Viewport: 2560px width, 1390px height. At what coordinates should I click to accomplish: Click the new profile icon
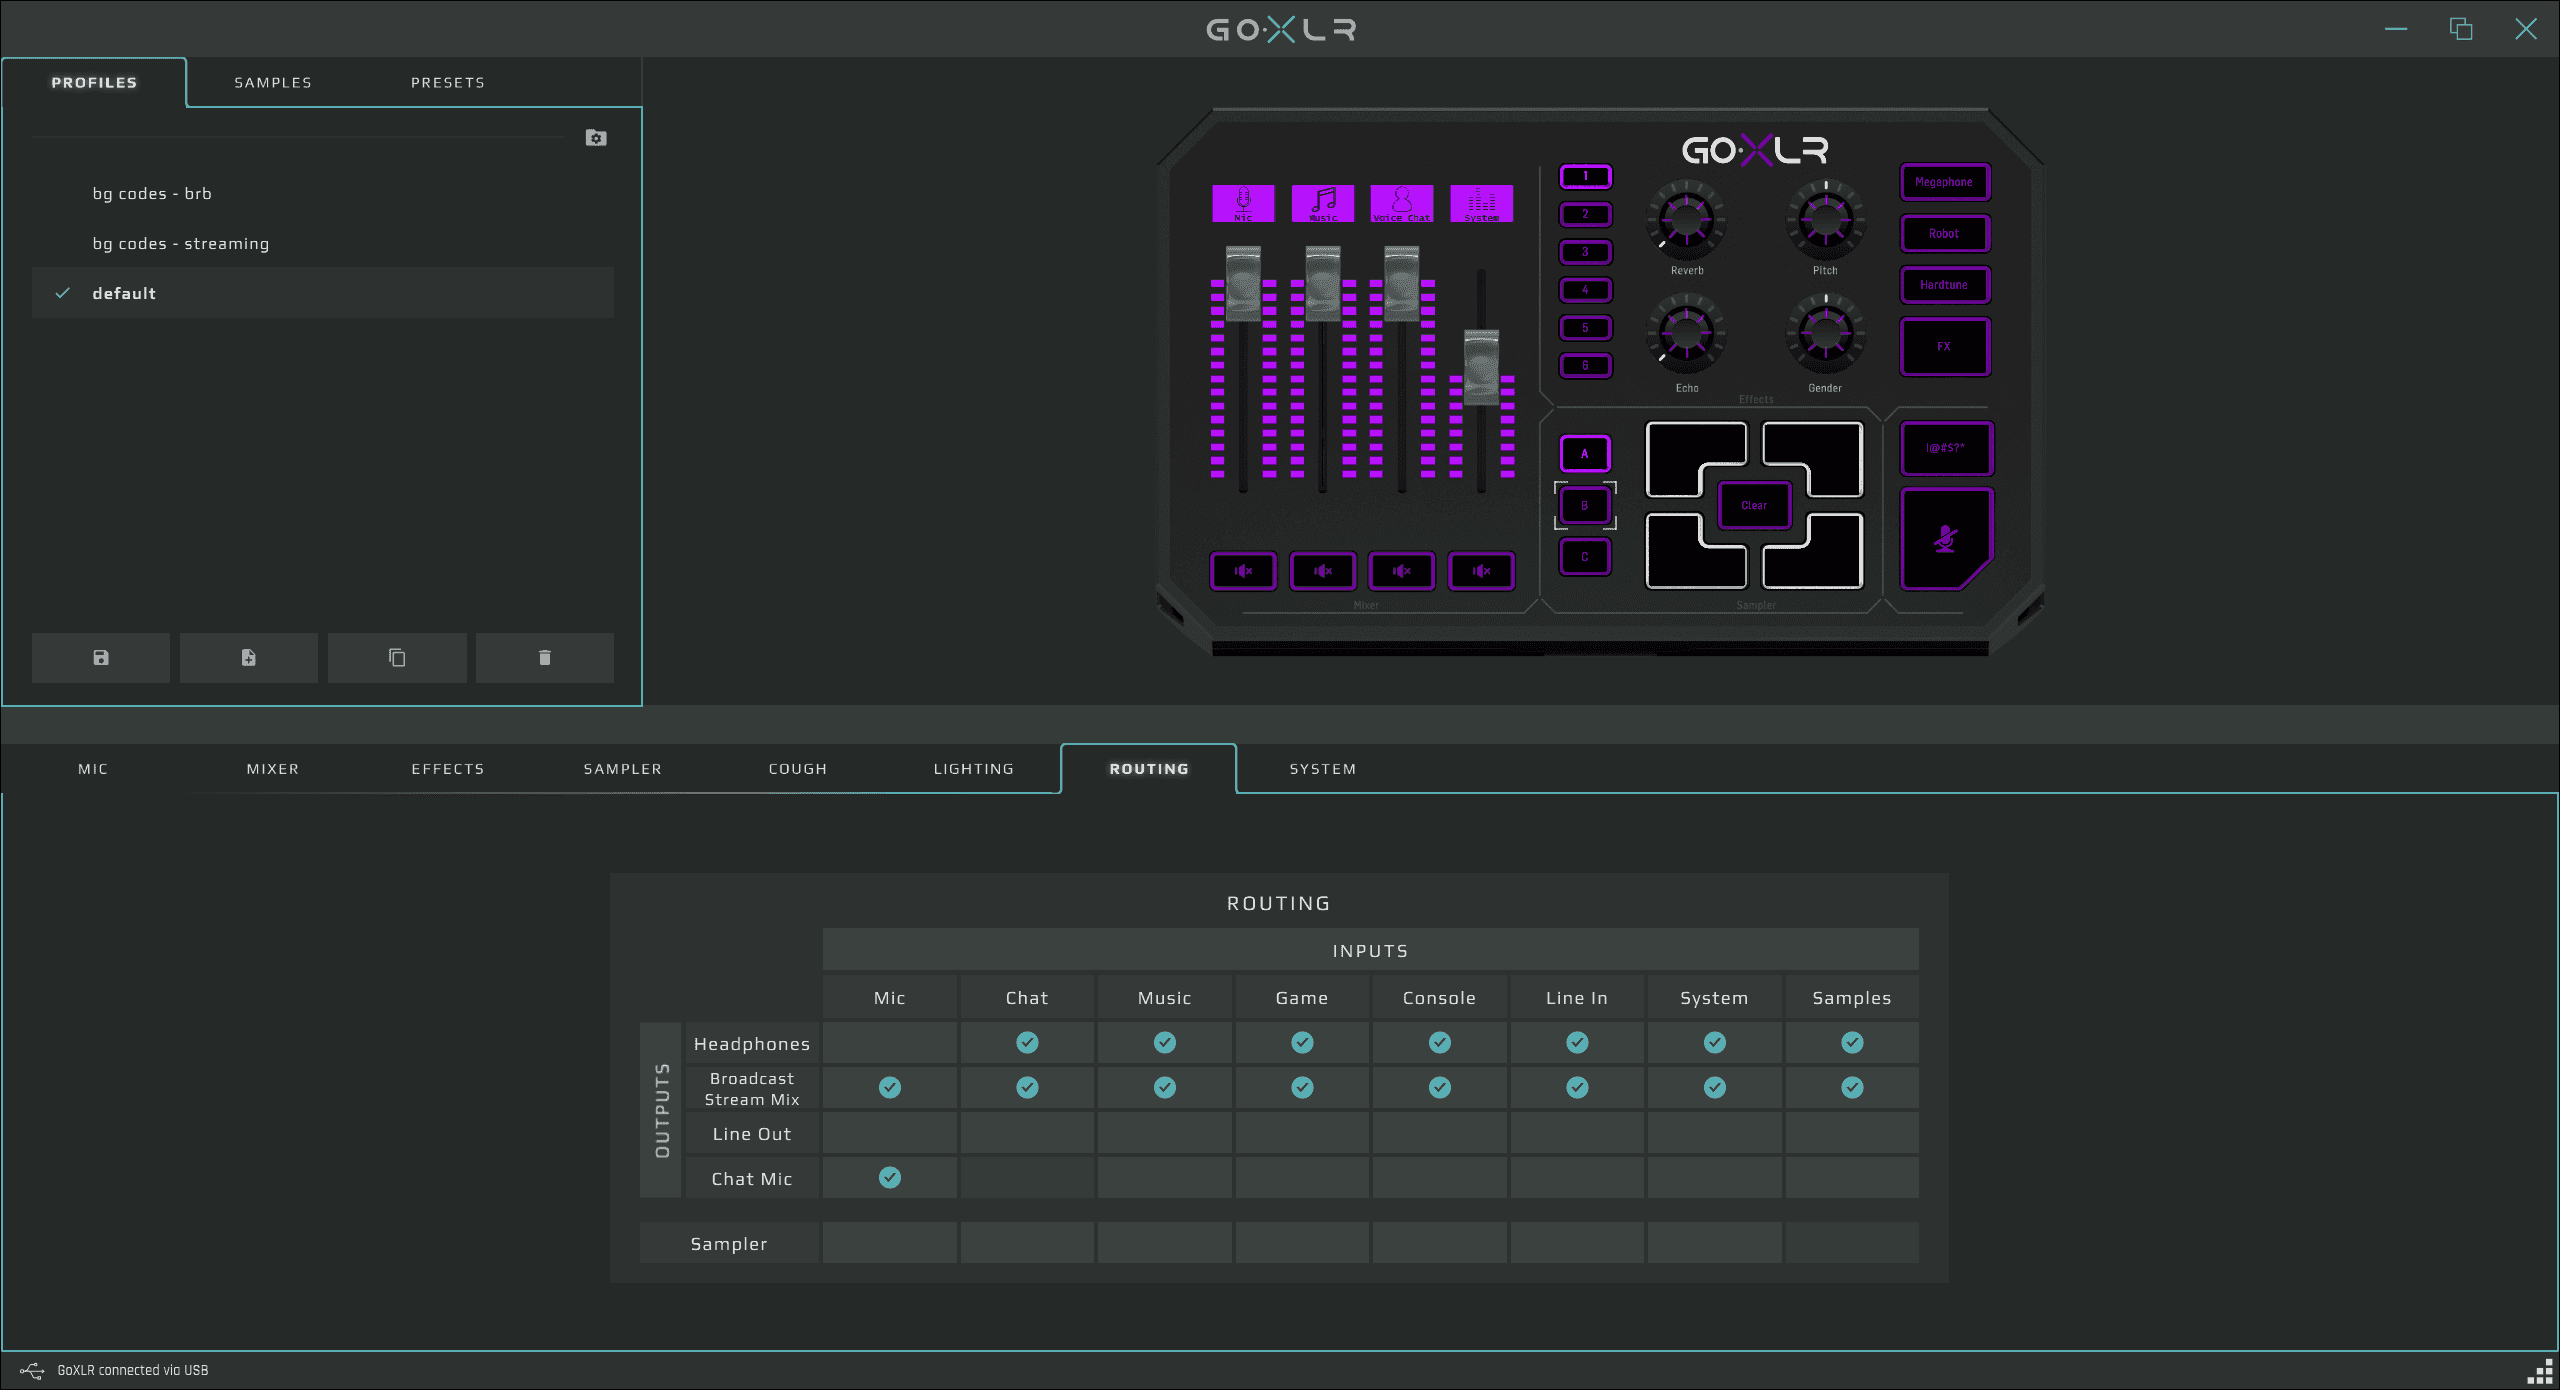pyautogui.click(x=248, y=657)
